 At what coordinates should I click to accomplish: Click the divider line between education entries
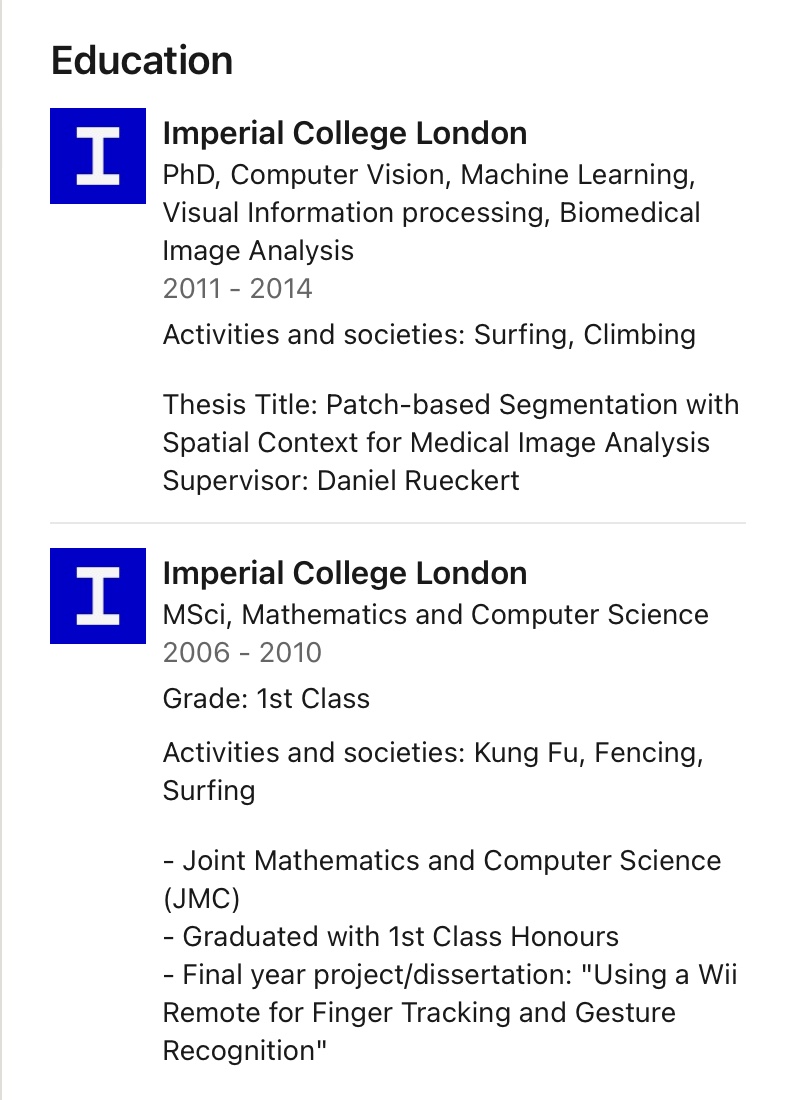(x=398, y=523)
